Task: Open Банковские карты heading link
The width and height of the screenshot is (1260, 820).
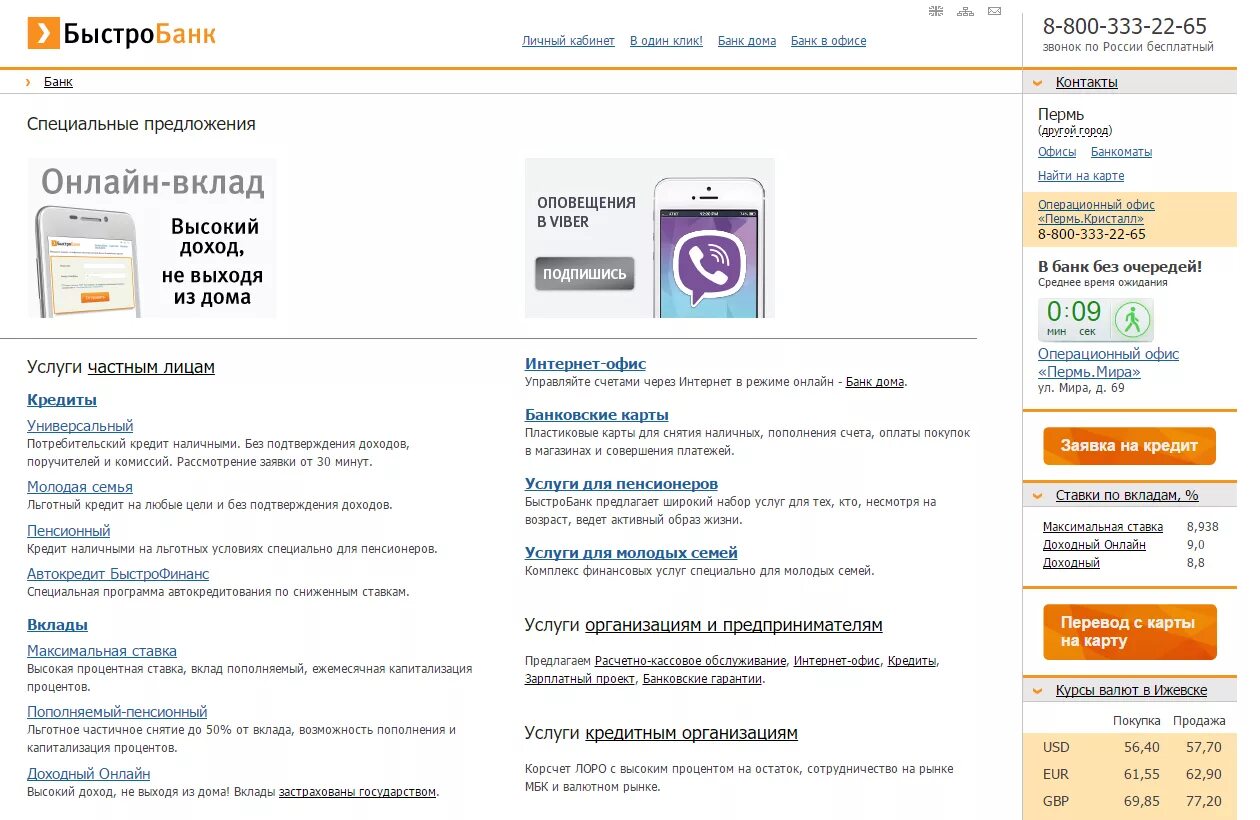Action: [597, 415]
